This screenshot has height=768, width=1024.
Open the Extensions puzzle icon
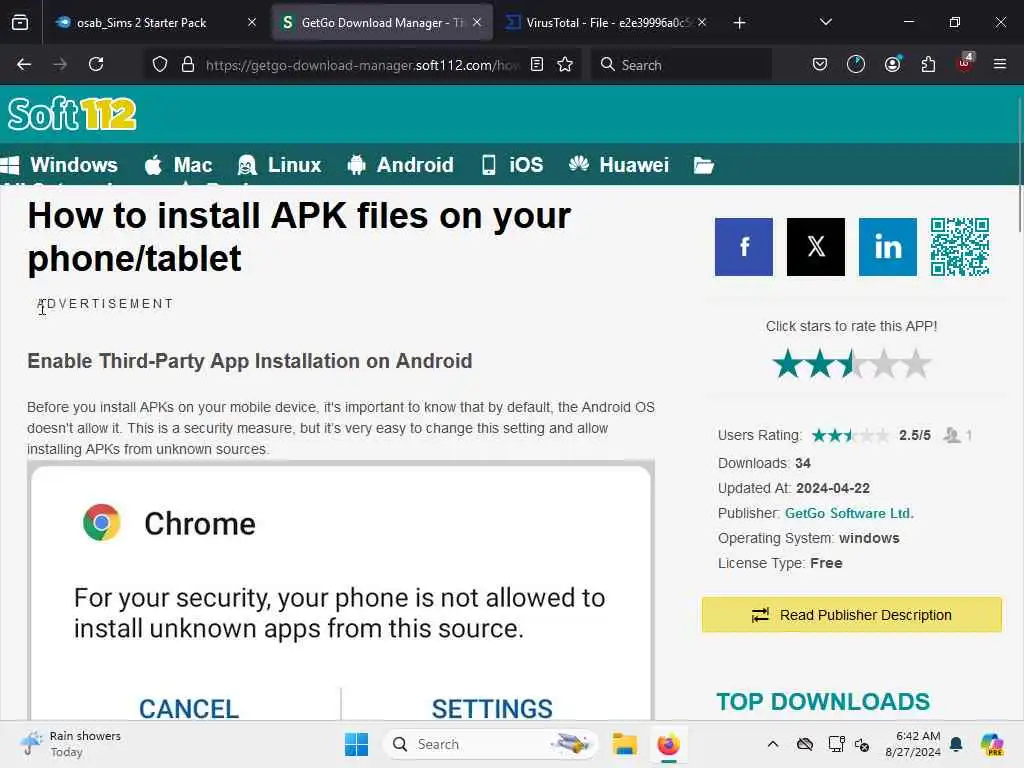[x=928, y=64]
